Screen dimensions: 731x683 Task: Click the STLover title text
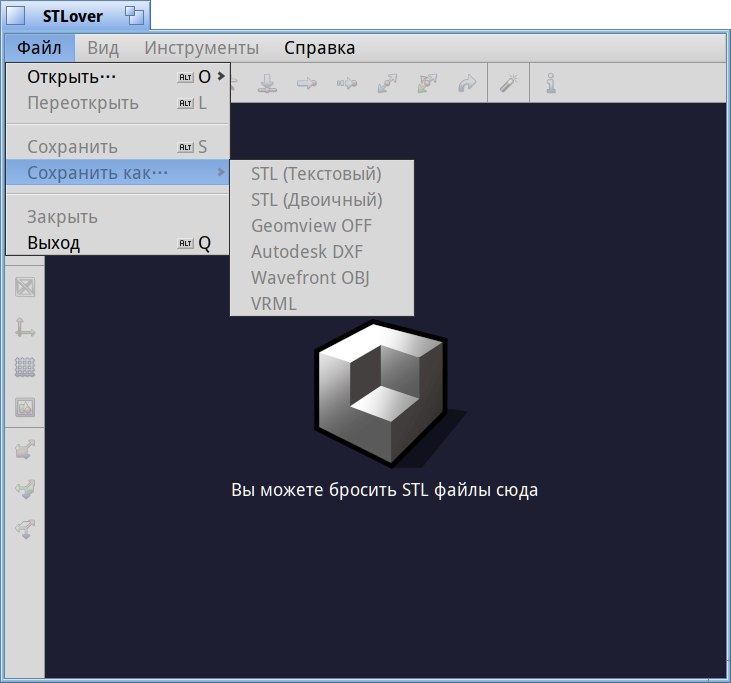coord(73,16)
